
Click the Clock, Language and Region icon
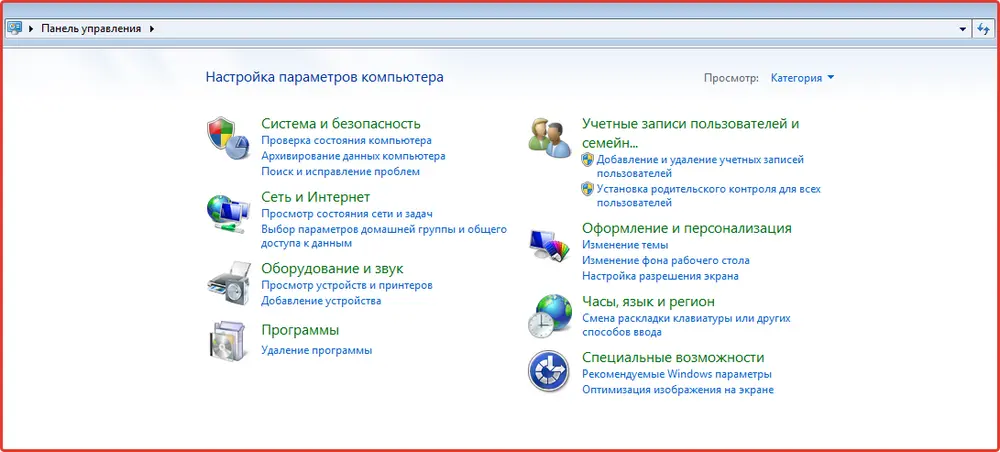tap(550, 316)
